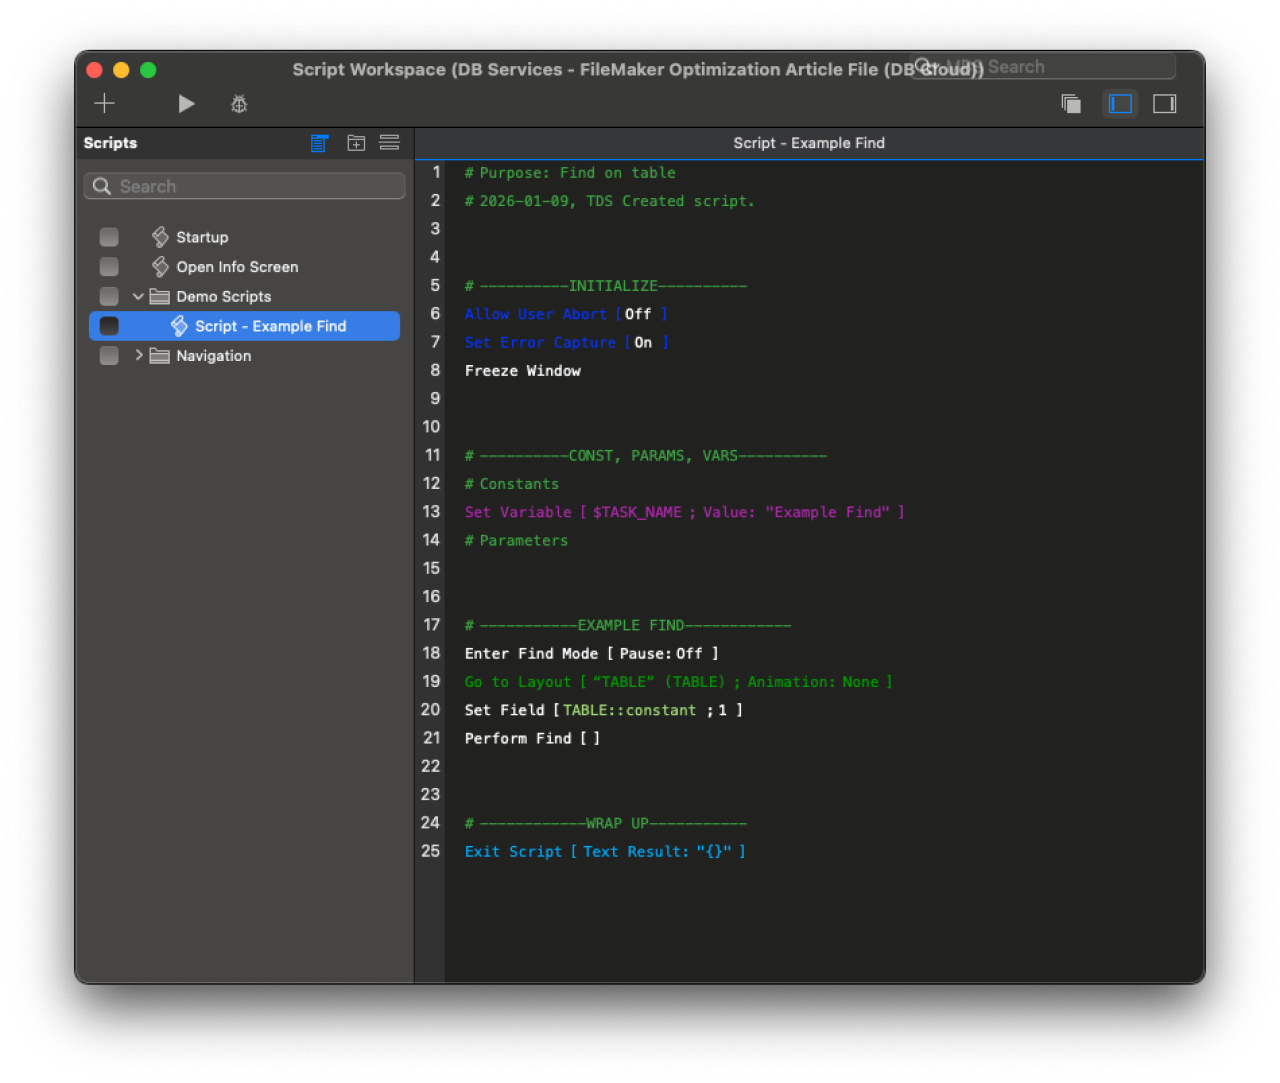Viewport: 1280px width, 1083px height.
Task: Select the Open Info Screen script
Action: pos(236,267)
